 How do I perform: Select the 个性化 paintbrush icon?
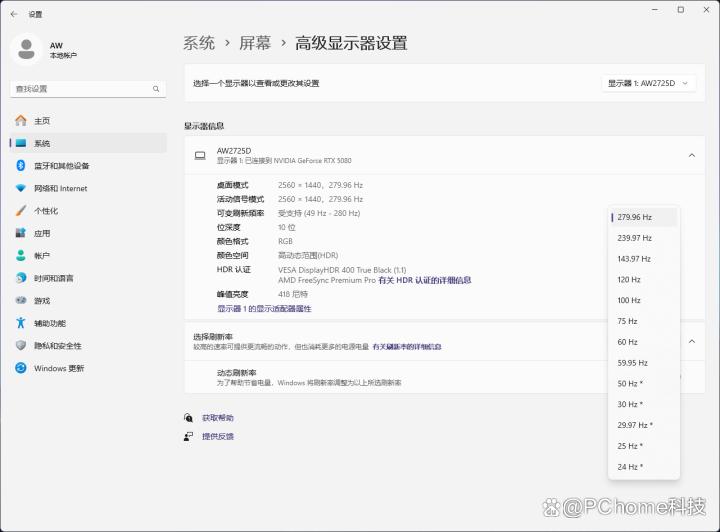click(20, 211)
